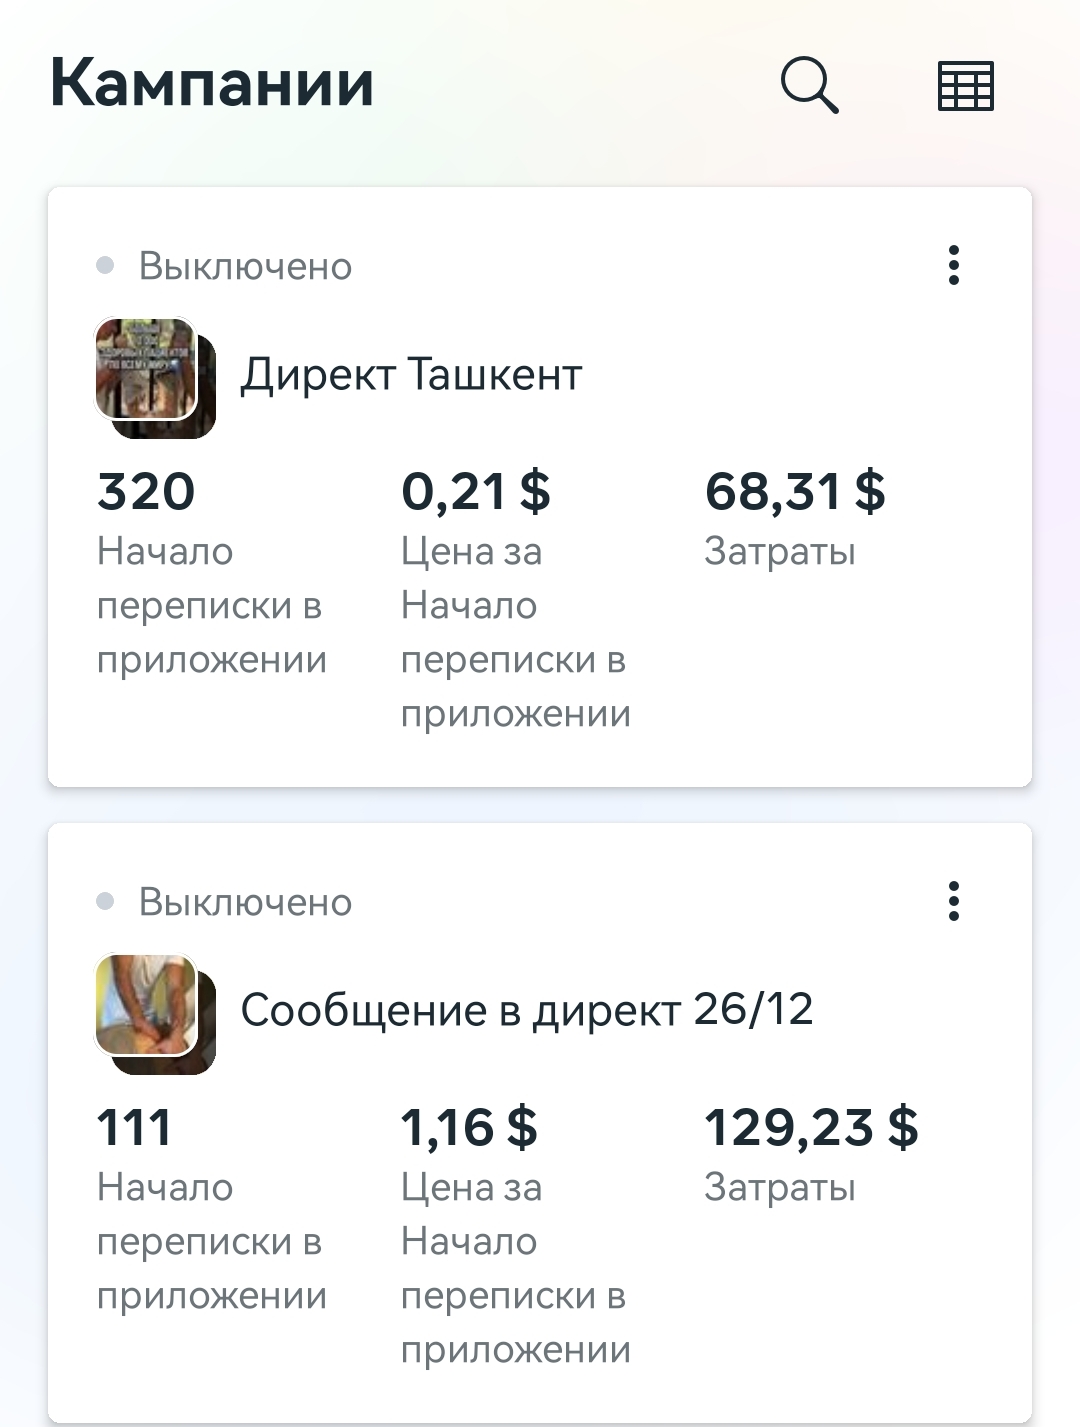Tap Затраты label under 129,23 $

tap(780, 1188)
